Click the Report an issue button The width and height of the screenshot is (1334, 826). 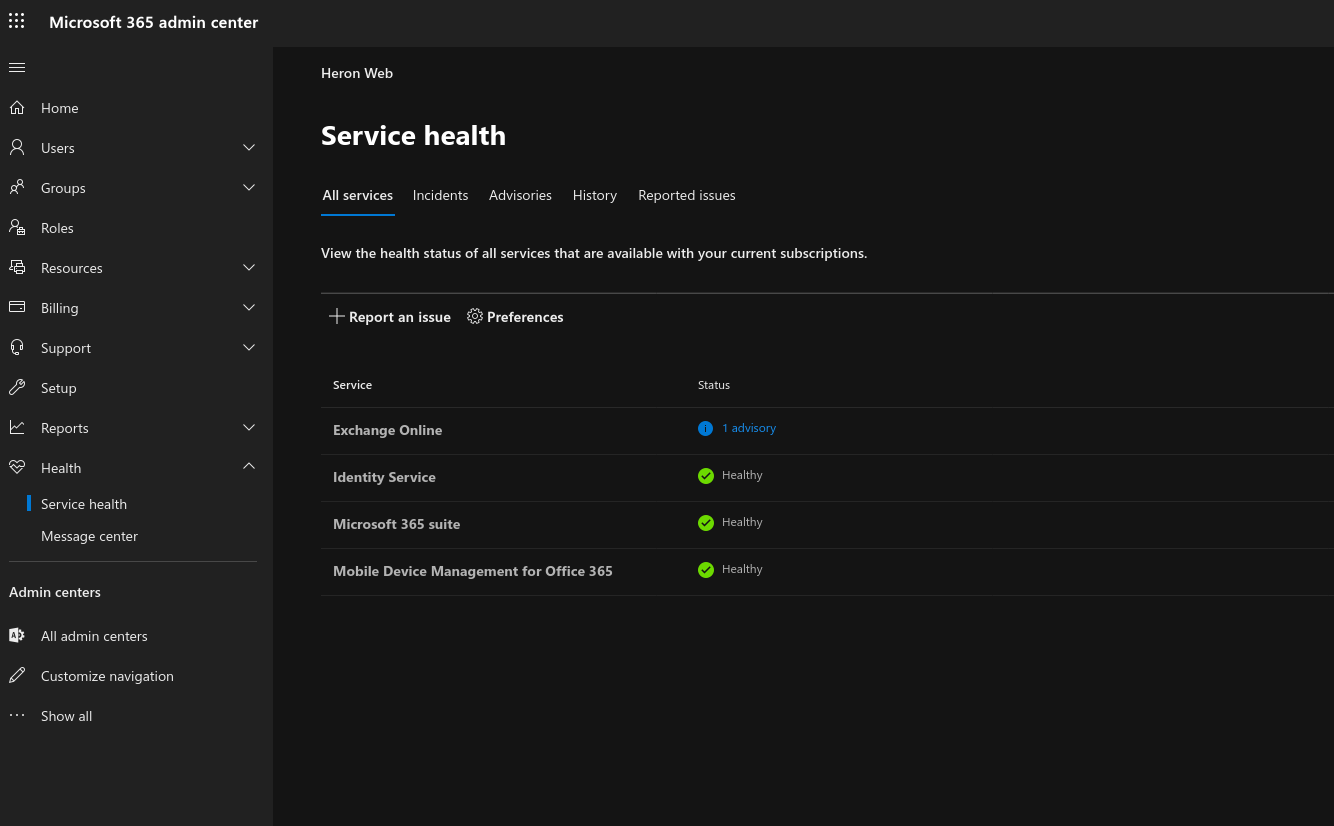click(390, 317)
